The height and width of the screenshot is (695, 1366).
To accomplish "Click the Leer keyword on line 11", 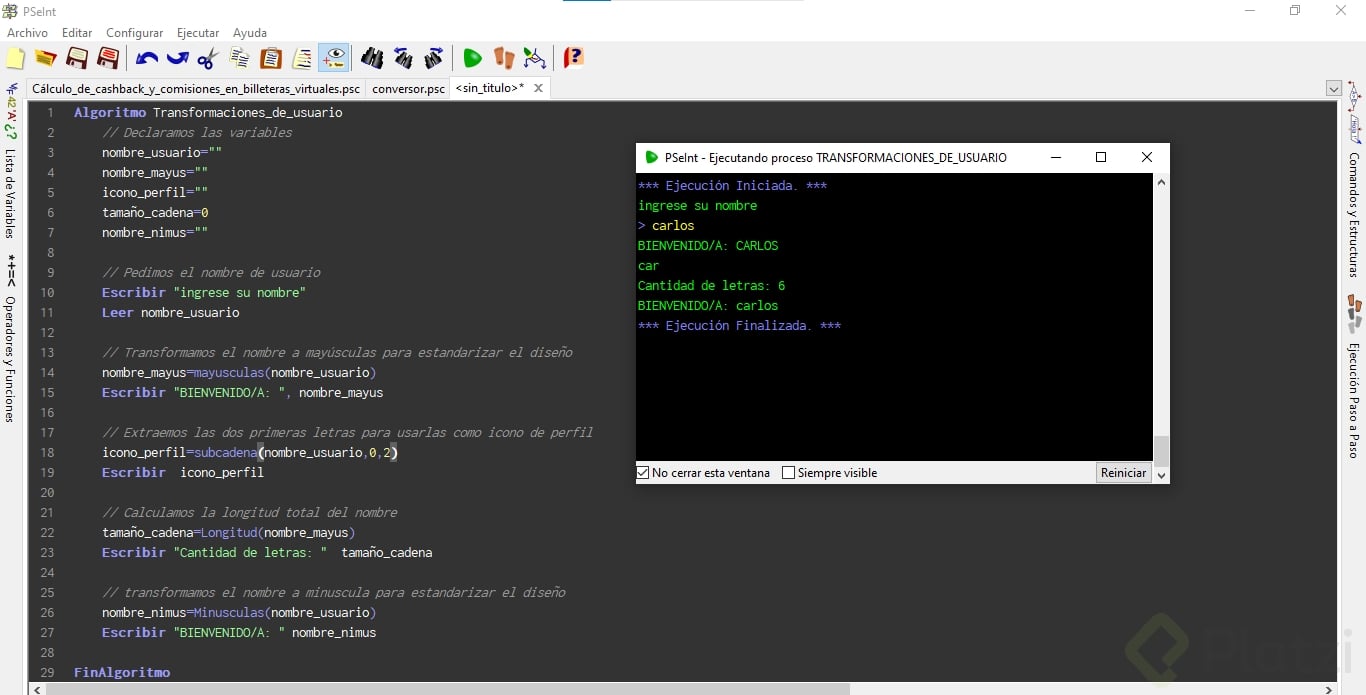I will pos(117,312).
